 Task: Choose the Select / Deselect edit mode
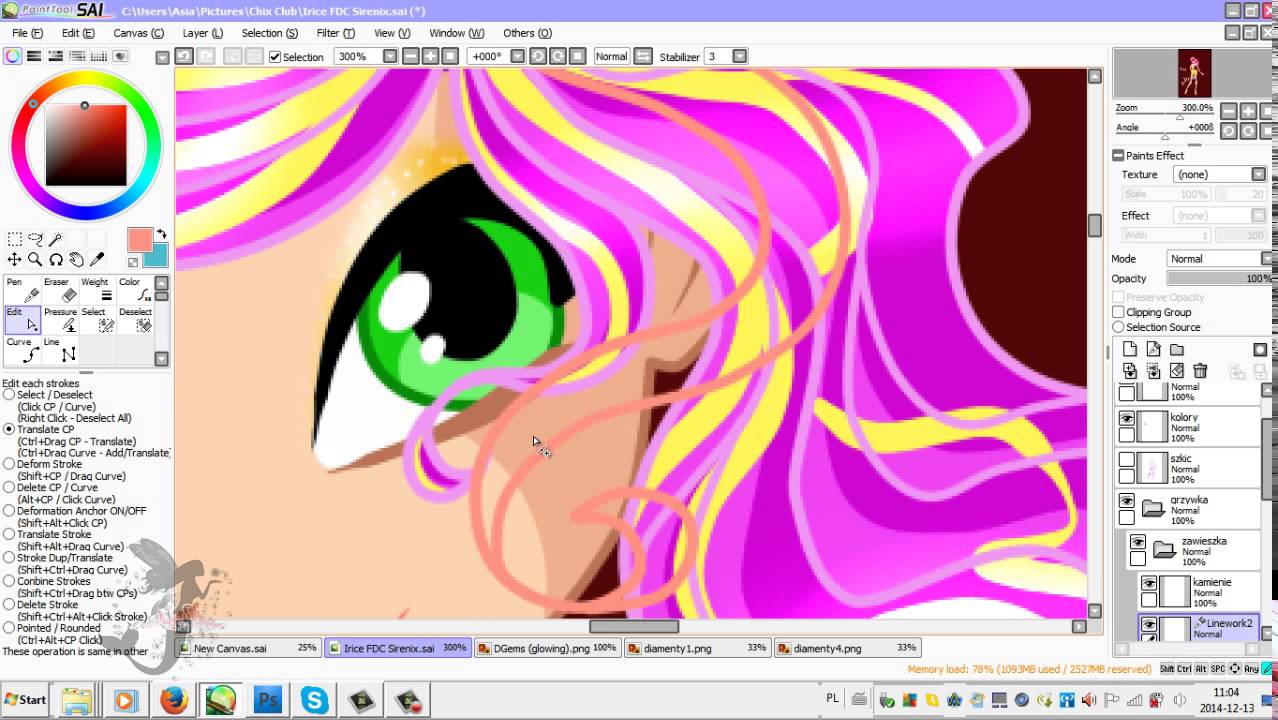[9, 395]
